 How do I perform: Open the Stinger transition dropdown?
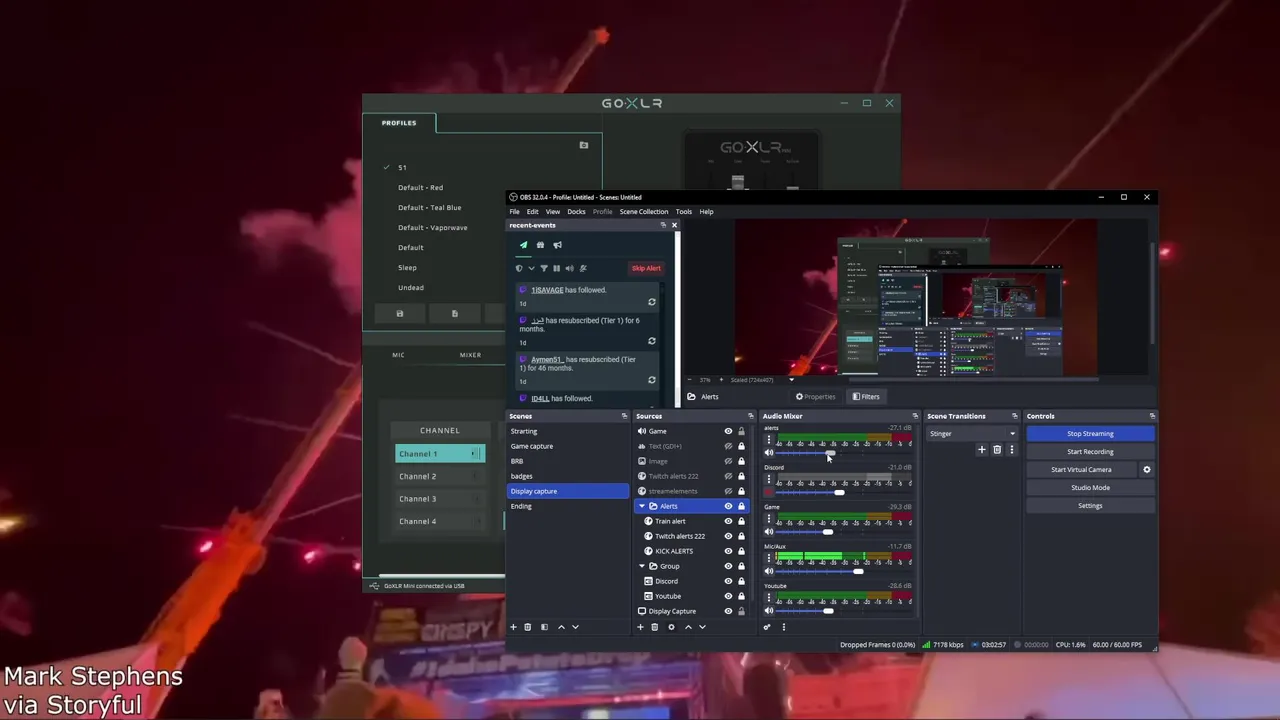click(971, 434)
